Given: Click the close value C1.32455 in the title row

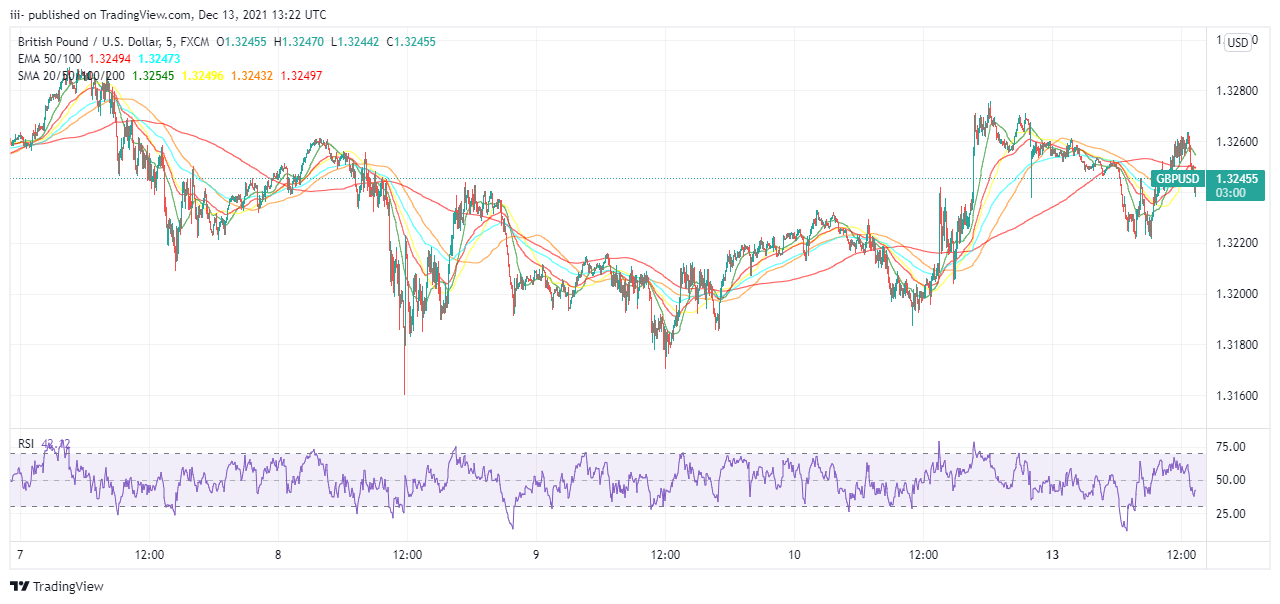Looking at the screenshot, I should coord(410,42).
